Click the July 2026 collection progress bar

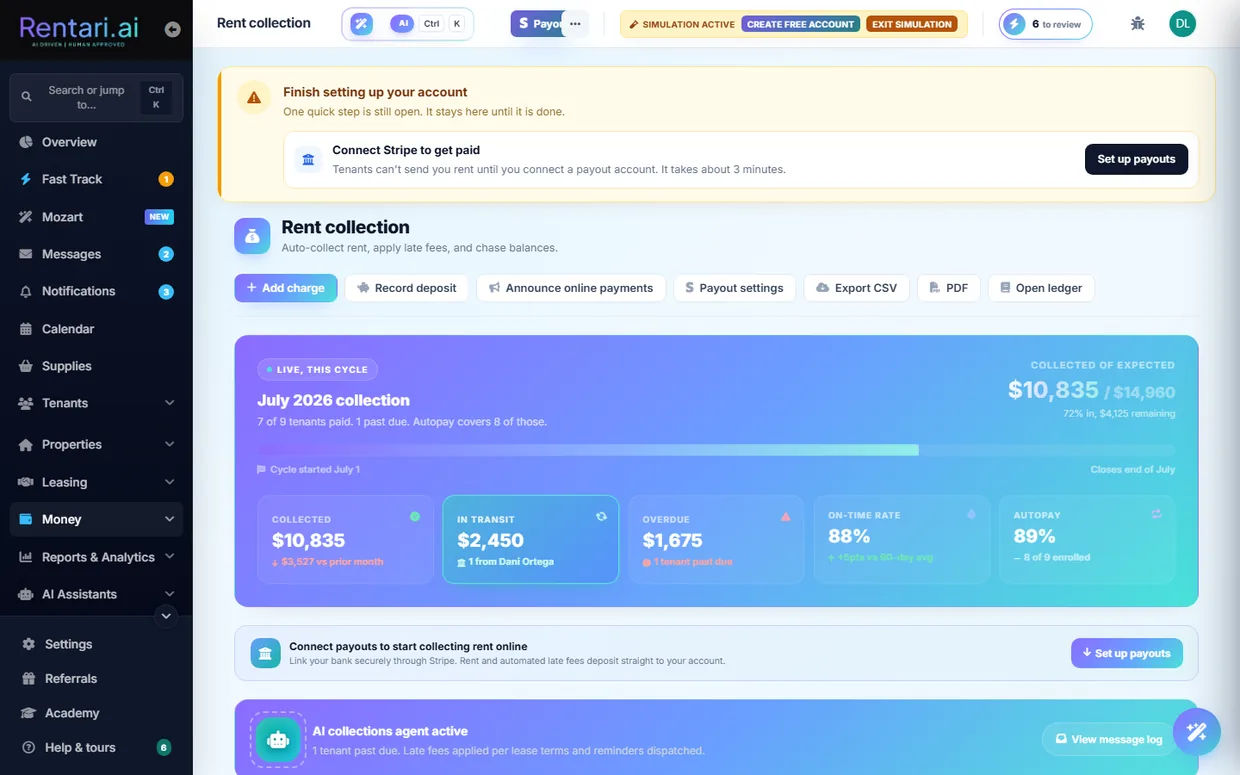pos(716,450)
